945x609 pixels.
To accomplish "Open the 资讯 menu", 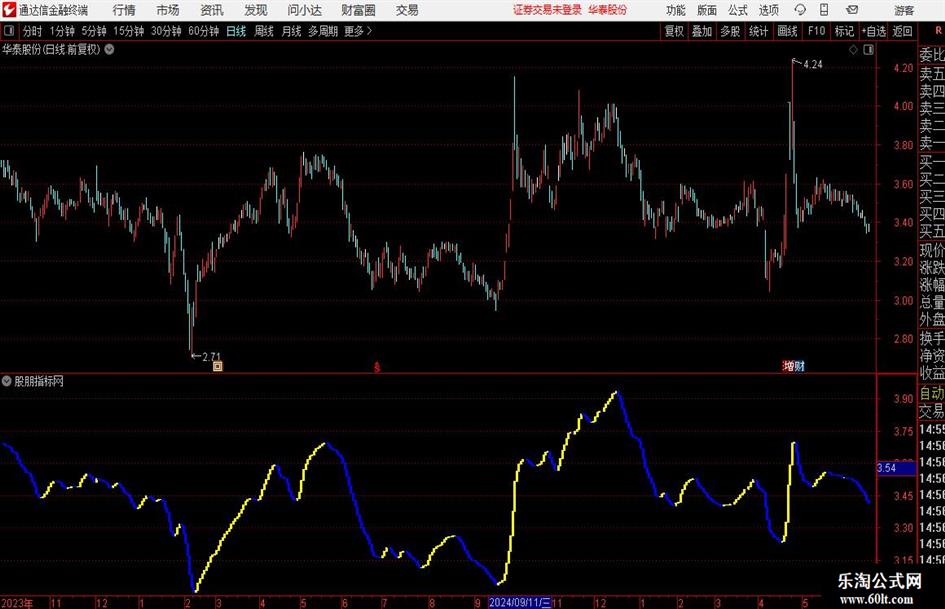I will click(212, 10).
